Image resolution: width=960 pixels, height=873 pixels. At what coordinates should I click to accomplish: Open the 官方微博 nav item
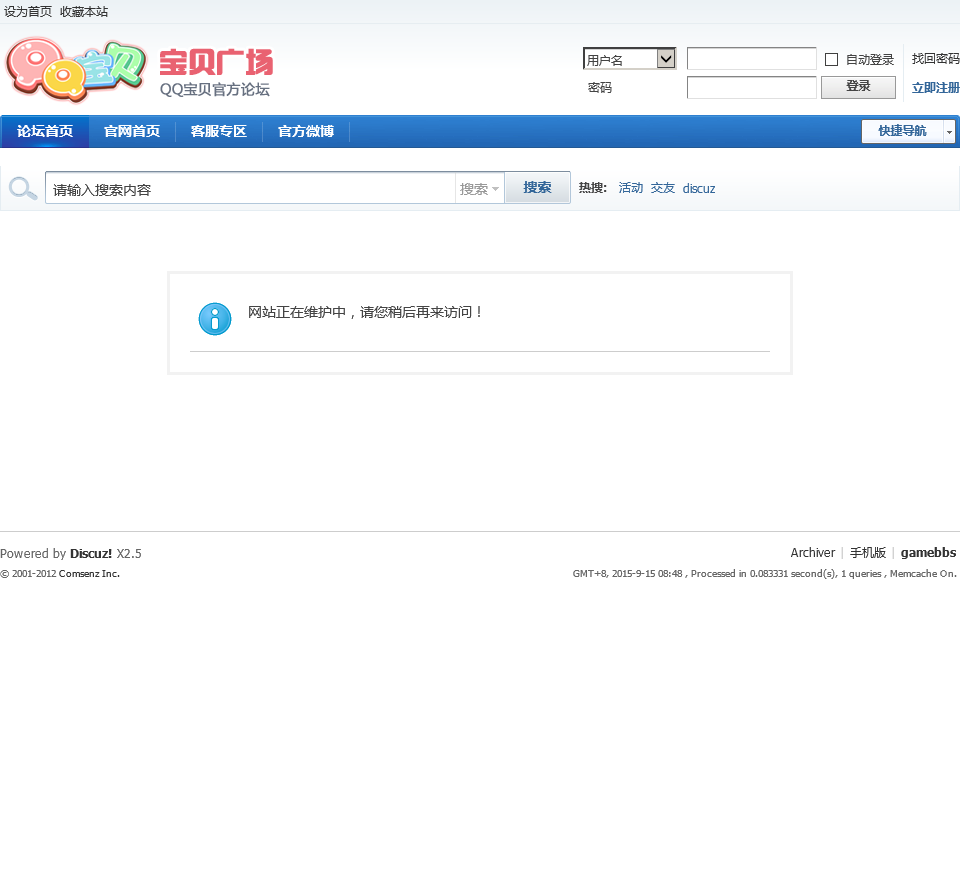pyautogui.click(x=306, y=131)
